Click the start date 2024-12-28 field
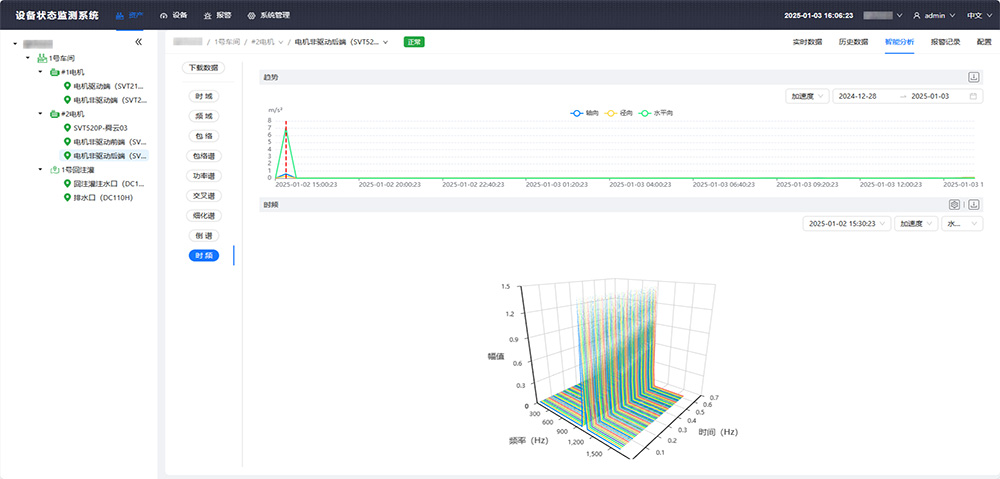 pyautogui.click(x=858, y=96)
